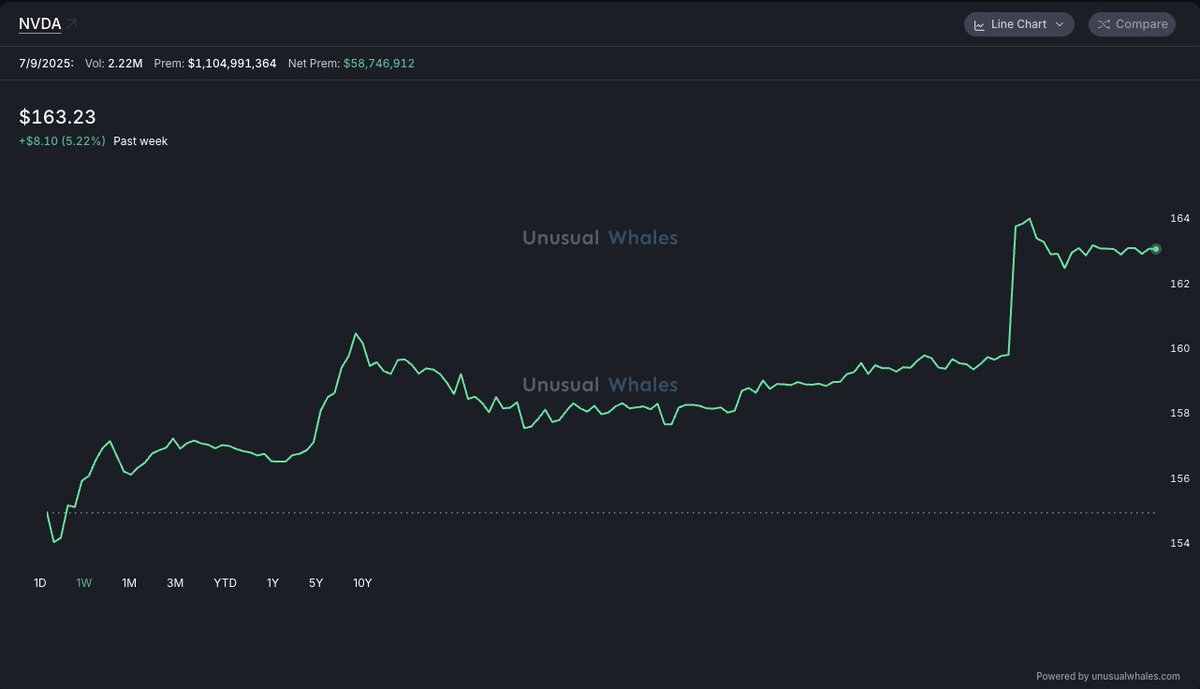1200x689 pixels.
Task: Click the 156 y-axis label
Action: pos(1179,479)
